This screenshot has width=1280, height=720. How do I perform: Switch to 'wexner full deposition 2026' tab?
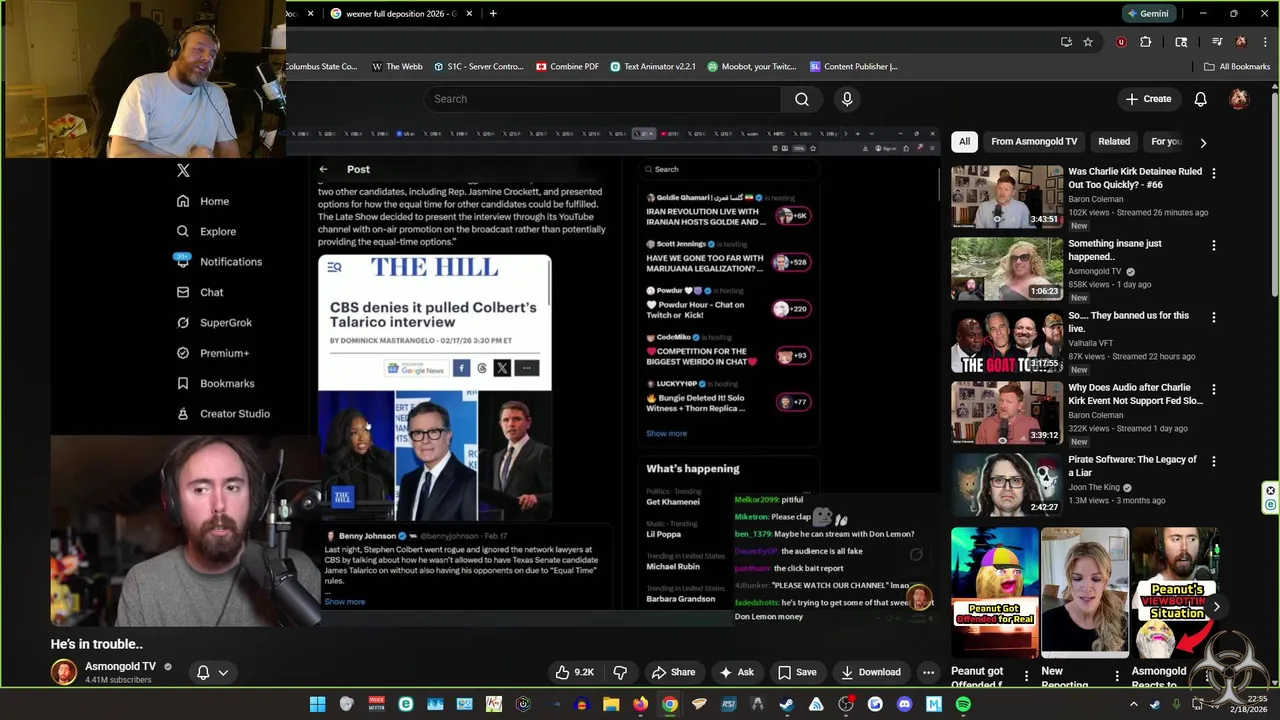point(401,13)
